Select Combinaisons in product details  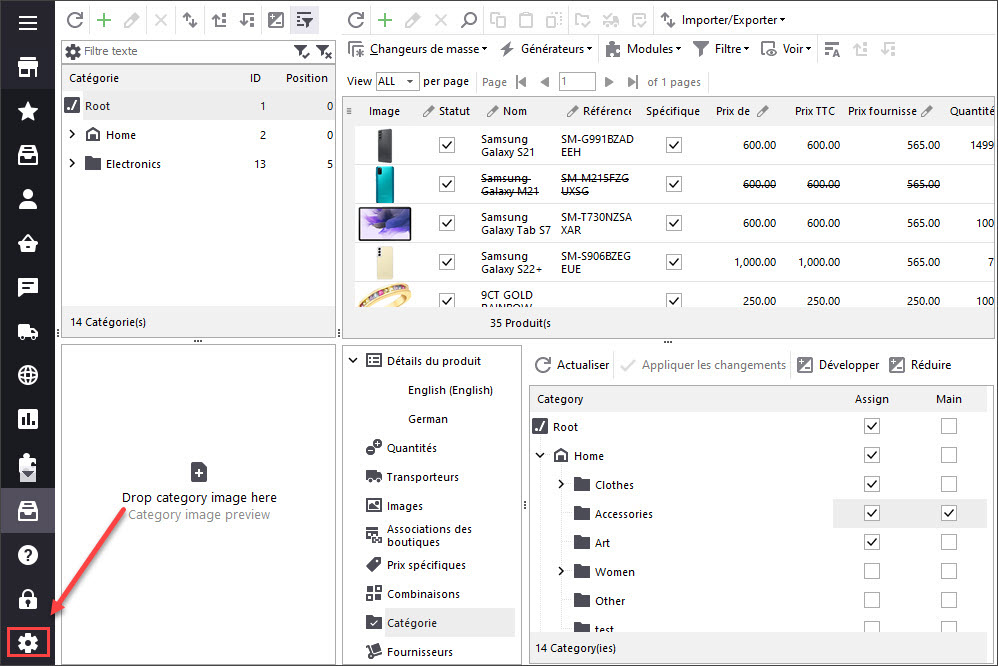[423, 594]
